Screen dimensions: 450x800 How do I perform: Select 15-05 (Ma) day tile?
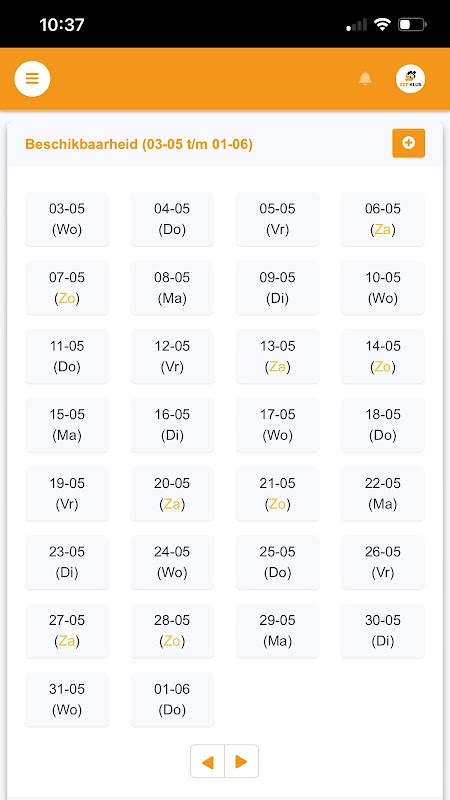[67, 425]
